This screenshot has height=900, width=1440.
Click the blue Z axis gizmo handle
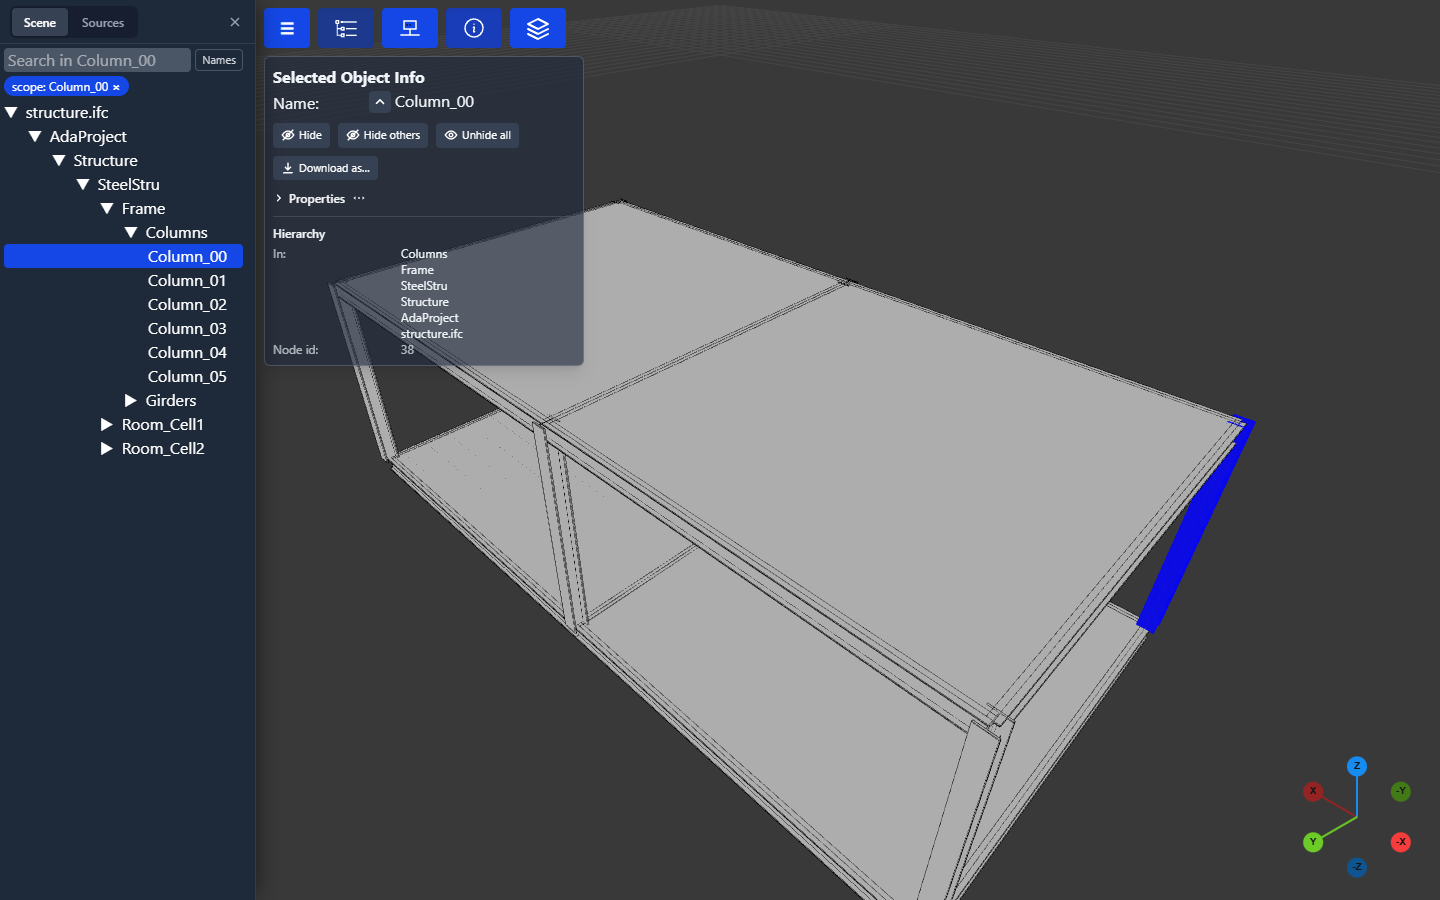tap(1357, 766)
